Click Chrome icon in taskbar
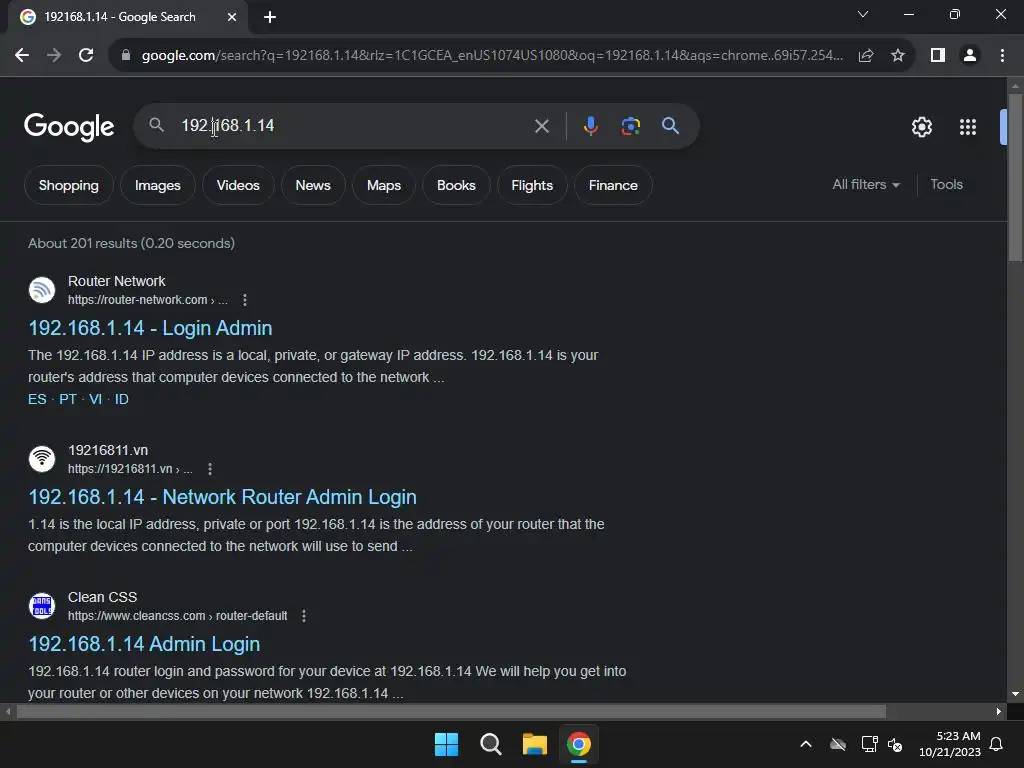 point(579,744)
